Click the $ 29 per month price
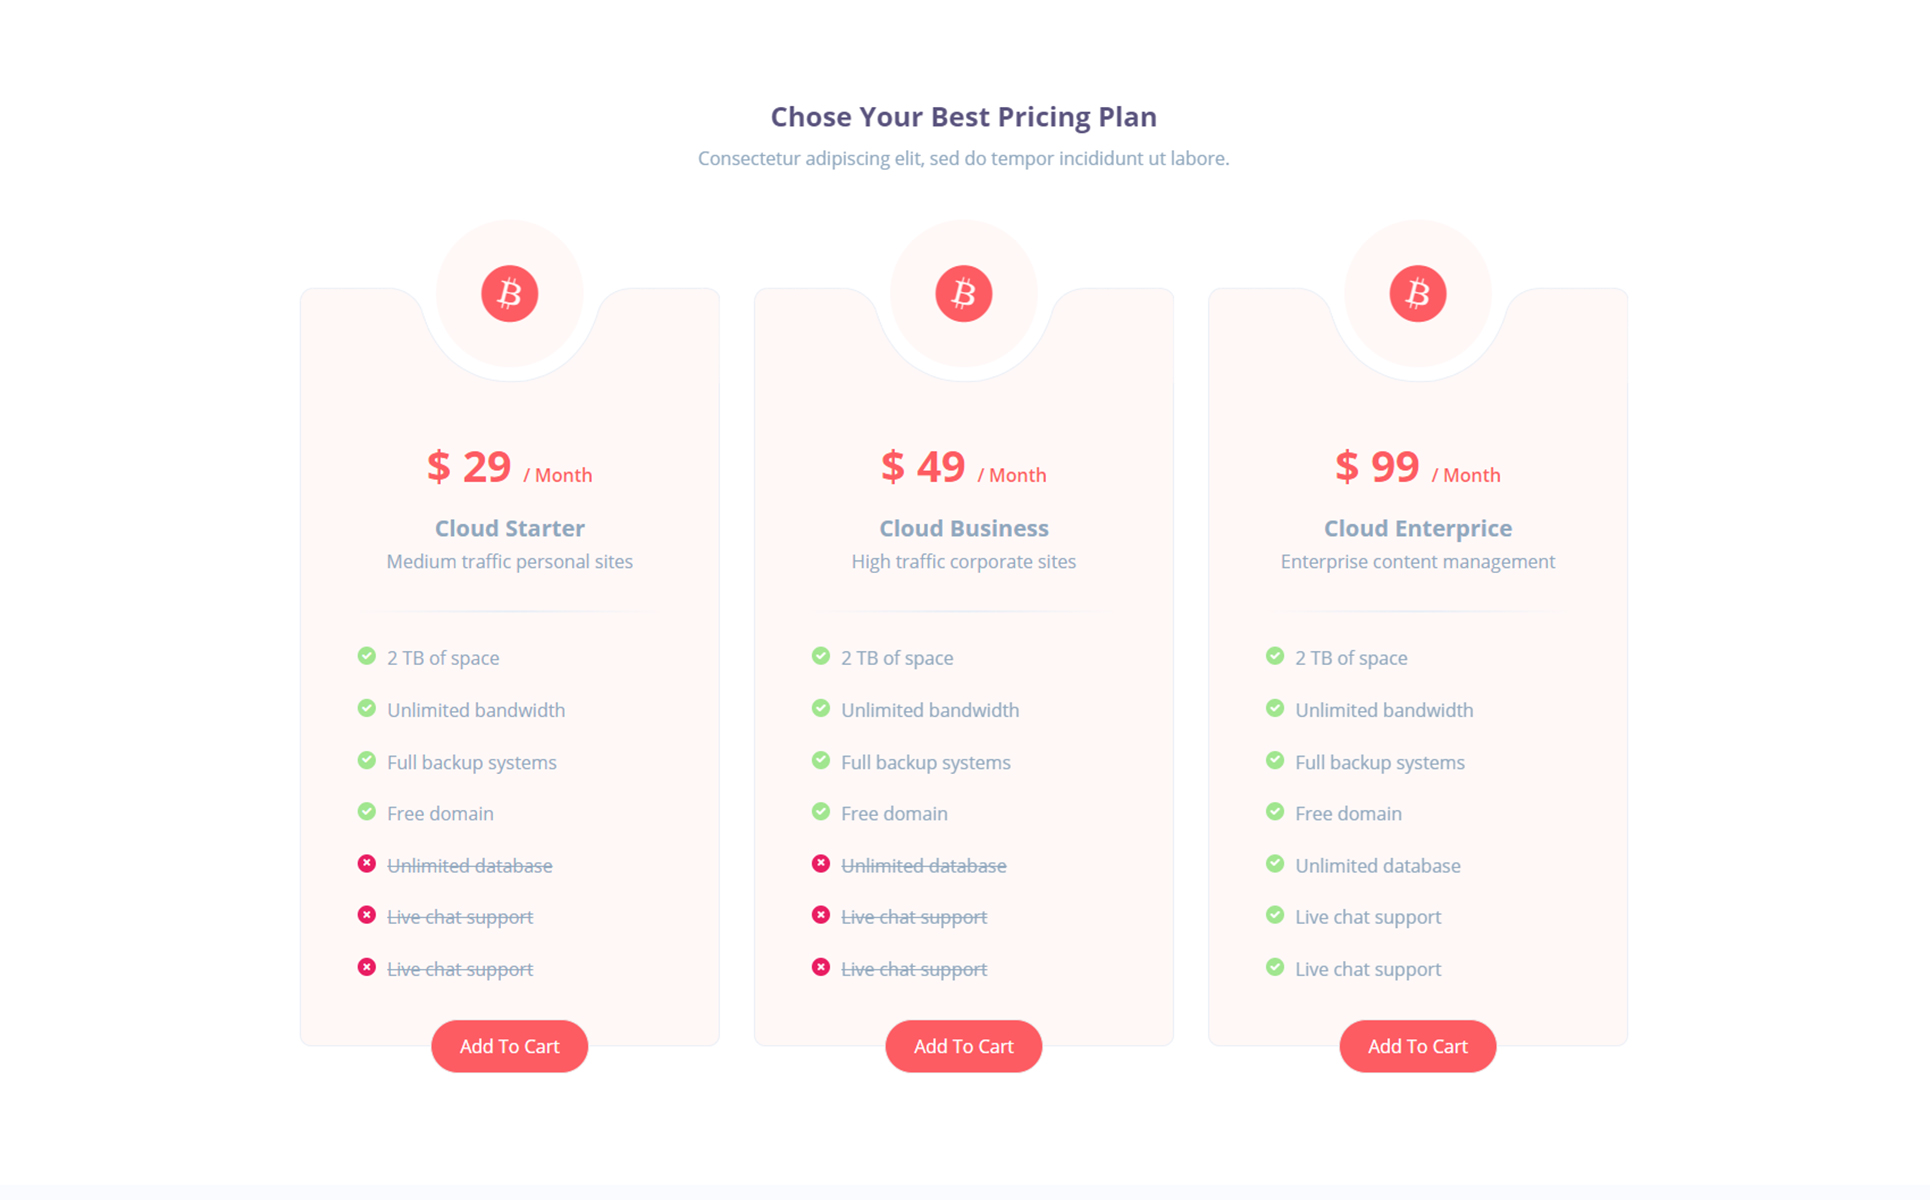The height and width of the screenshot is (1200, 1930). 509,467
